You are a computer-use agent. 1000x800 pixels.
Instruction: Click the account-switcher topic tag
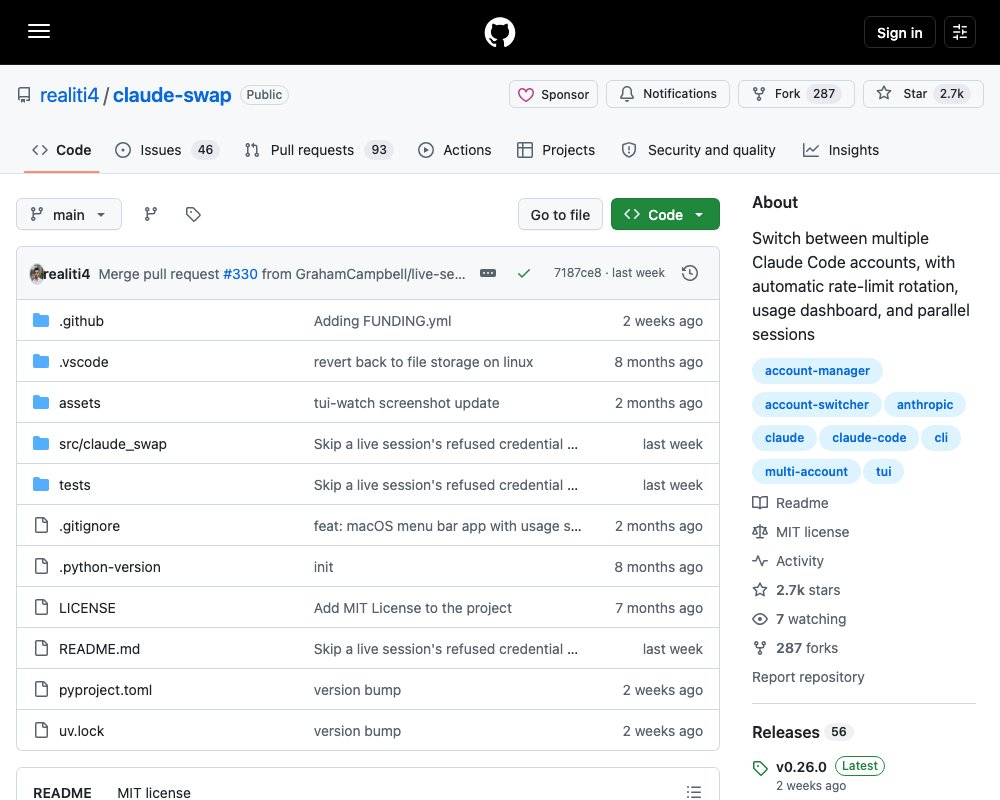tap(816, 404)
